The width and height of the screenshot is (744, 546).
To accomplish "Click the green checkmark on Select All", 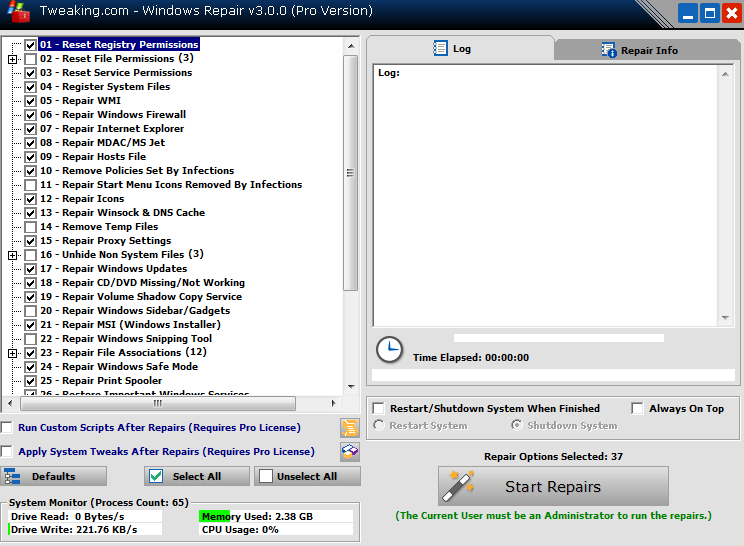I will pos(156,476).
